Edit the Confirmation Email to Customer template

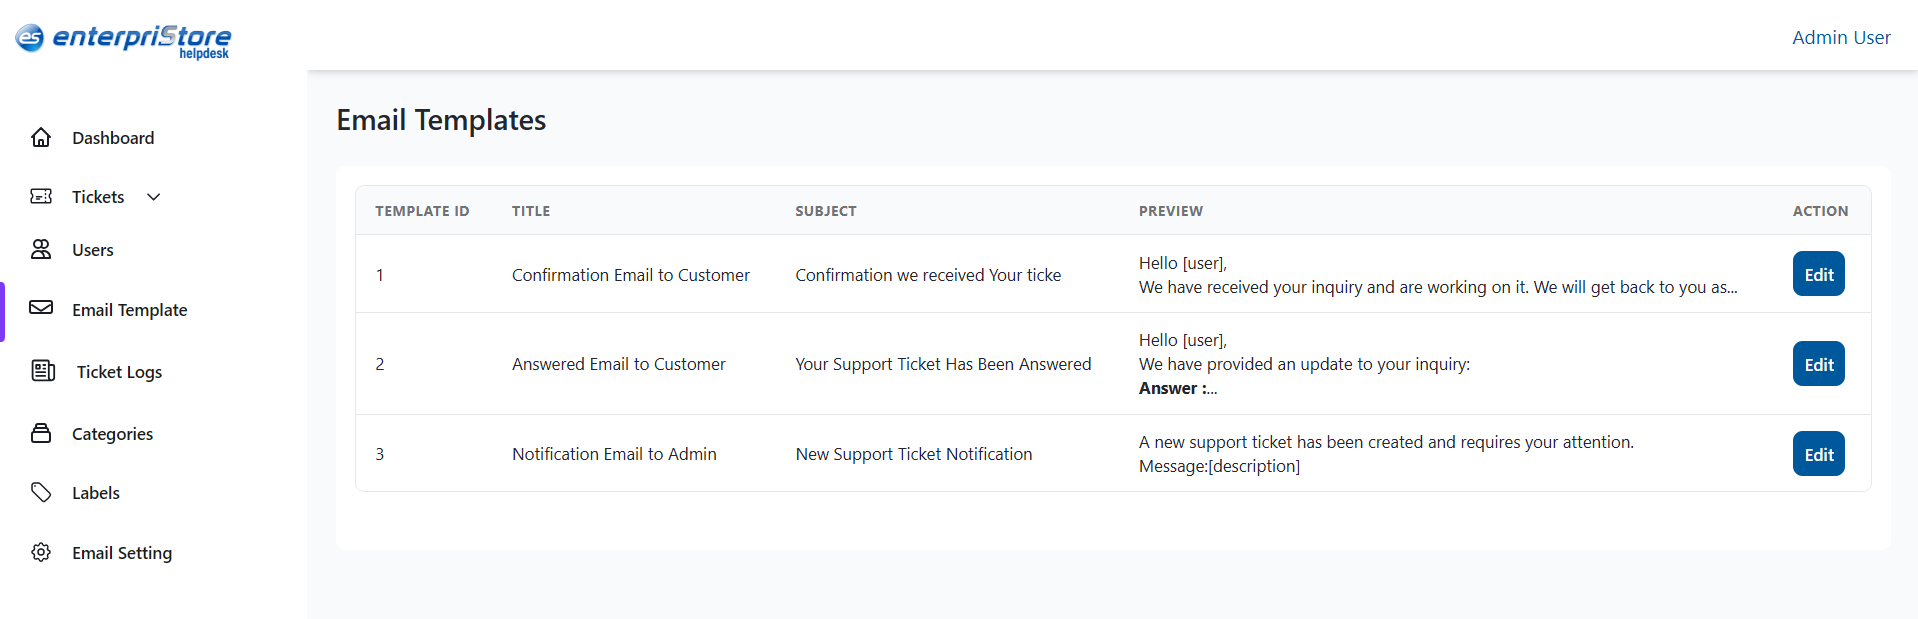(x=1818, y=274)
